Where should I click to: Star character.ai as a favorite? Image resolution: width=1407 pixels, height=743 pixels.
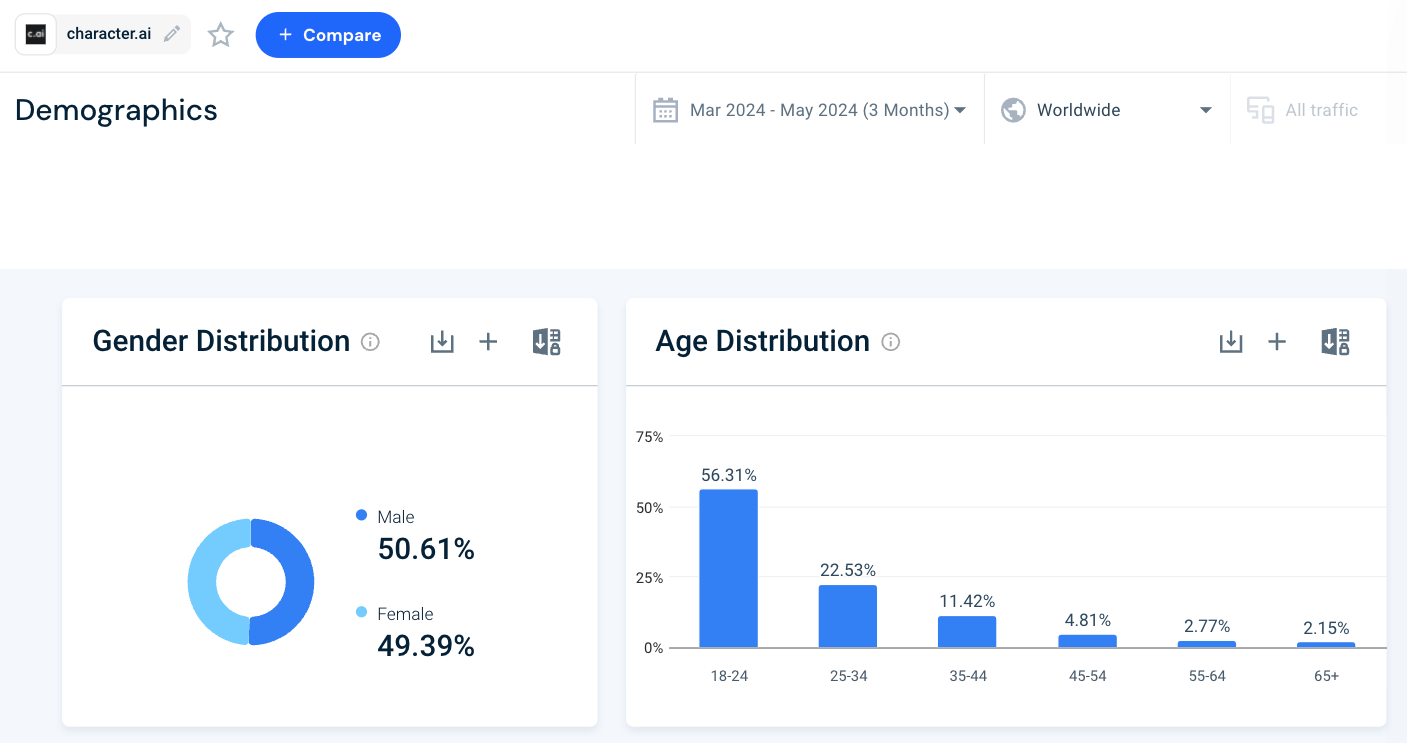(220, 35)
